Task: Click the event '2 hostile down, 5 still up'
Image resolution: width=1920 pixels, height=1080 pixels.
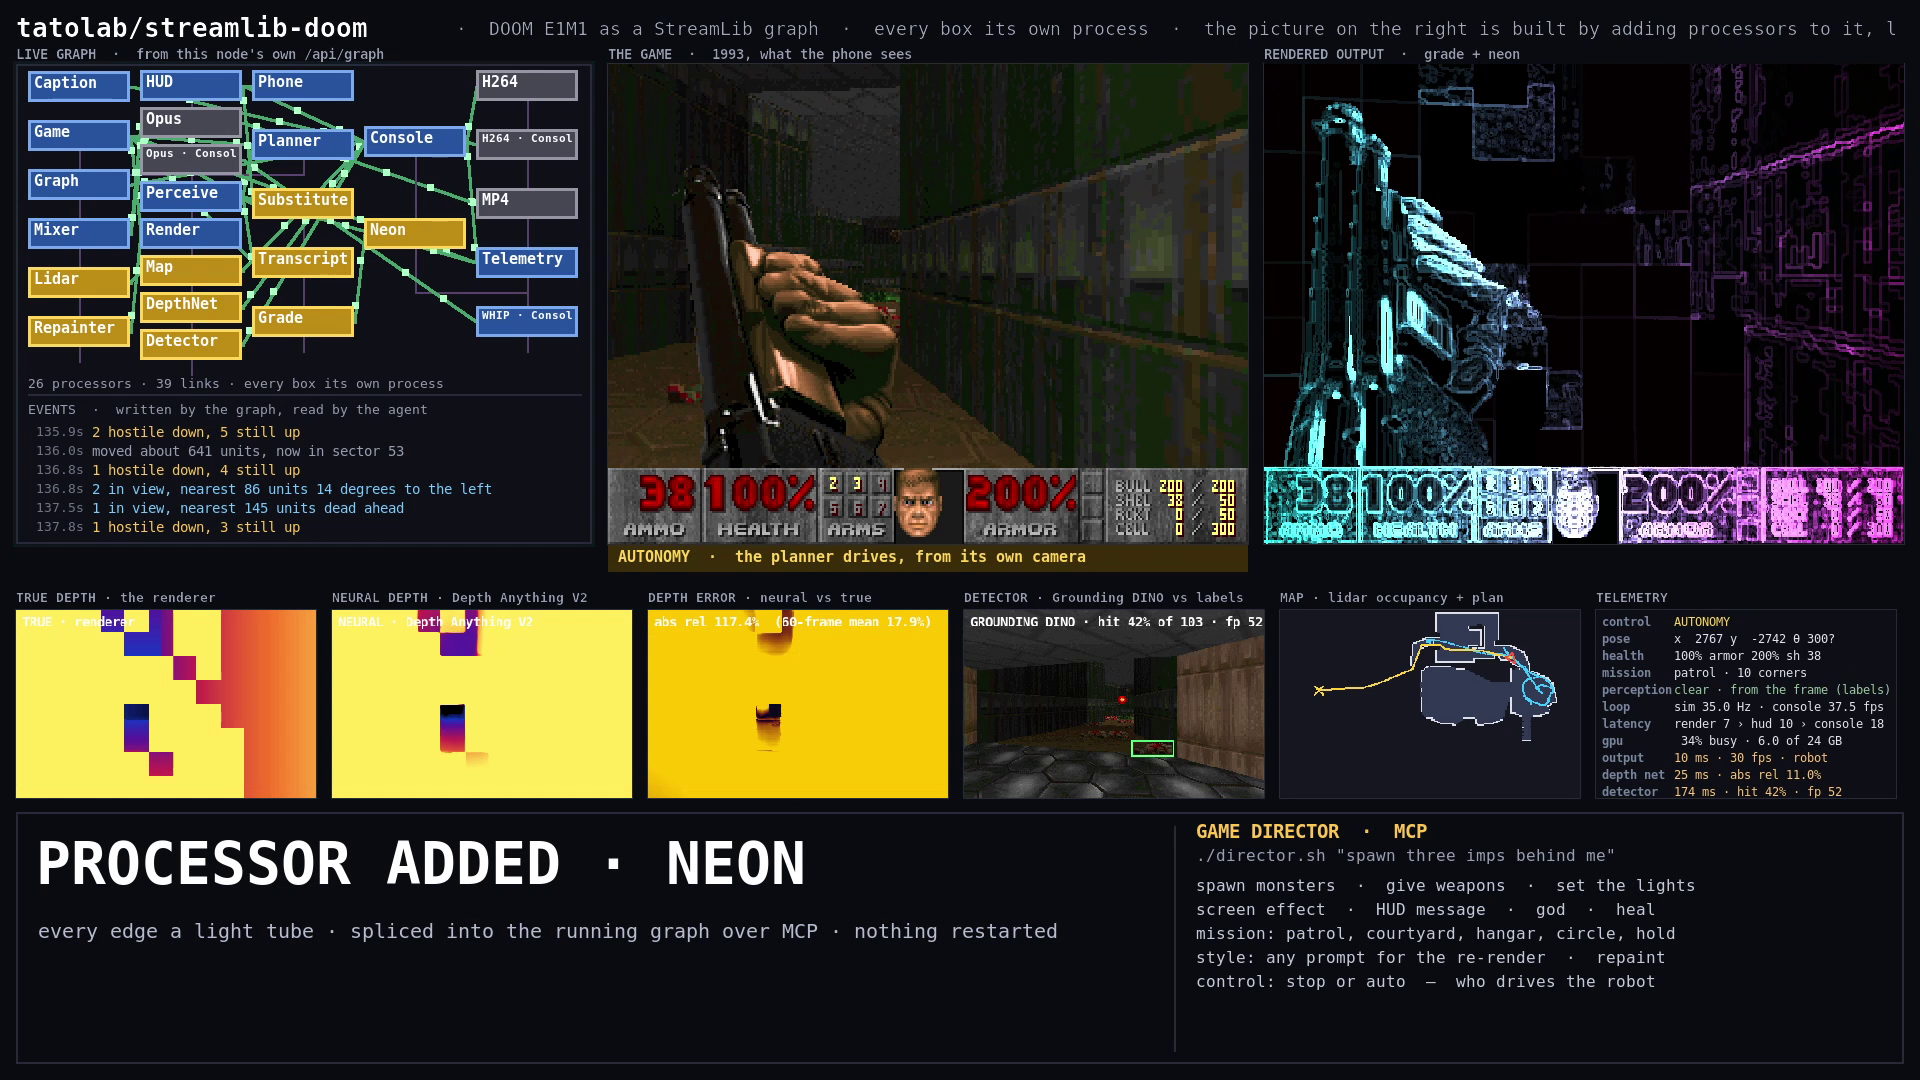Action: (196, 432)
